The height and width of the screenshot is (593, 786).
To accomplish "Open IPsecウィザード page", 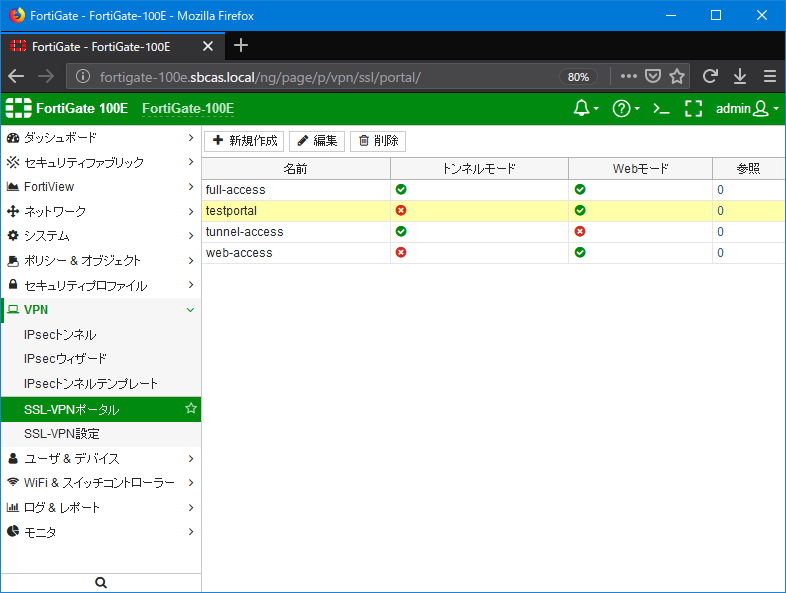I will point(101,359).
